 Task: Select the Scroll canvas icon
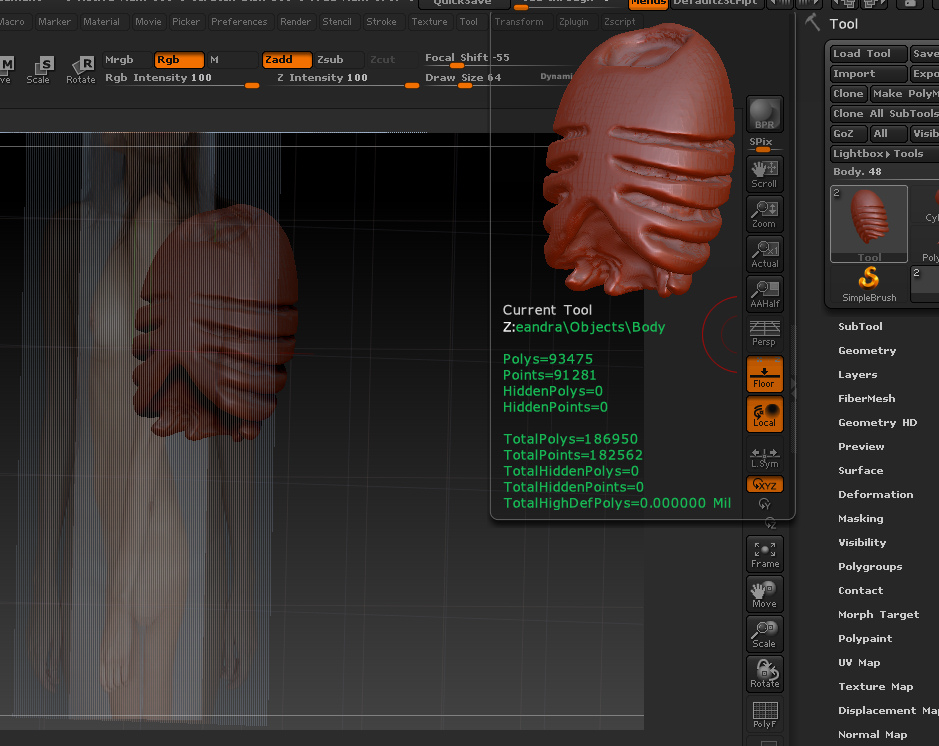pyautogui.click(x=765, y=173)
